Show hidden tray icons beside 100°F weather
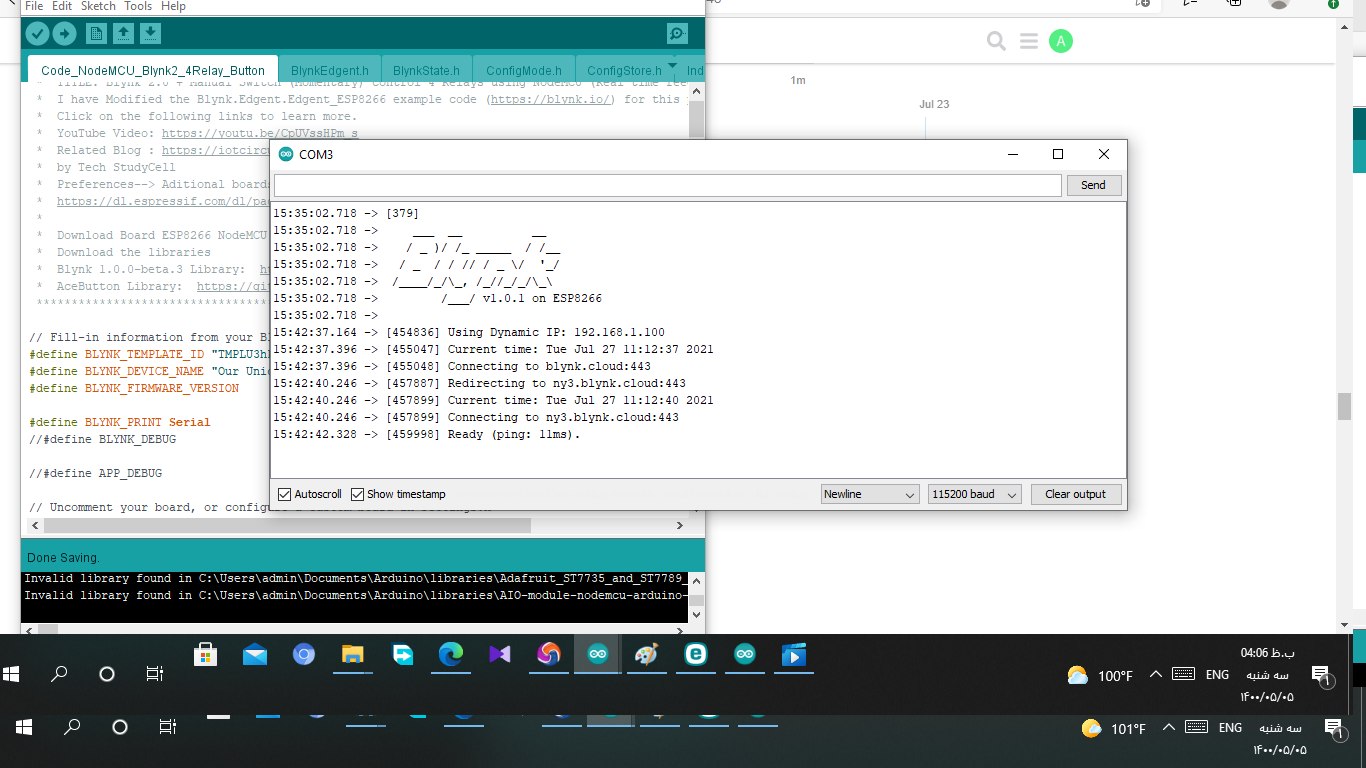This screenshot has height=768, width=1366. [1156, 674]
